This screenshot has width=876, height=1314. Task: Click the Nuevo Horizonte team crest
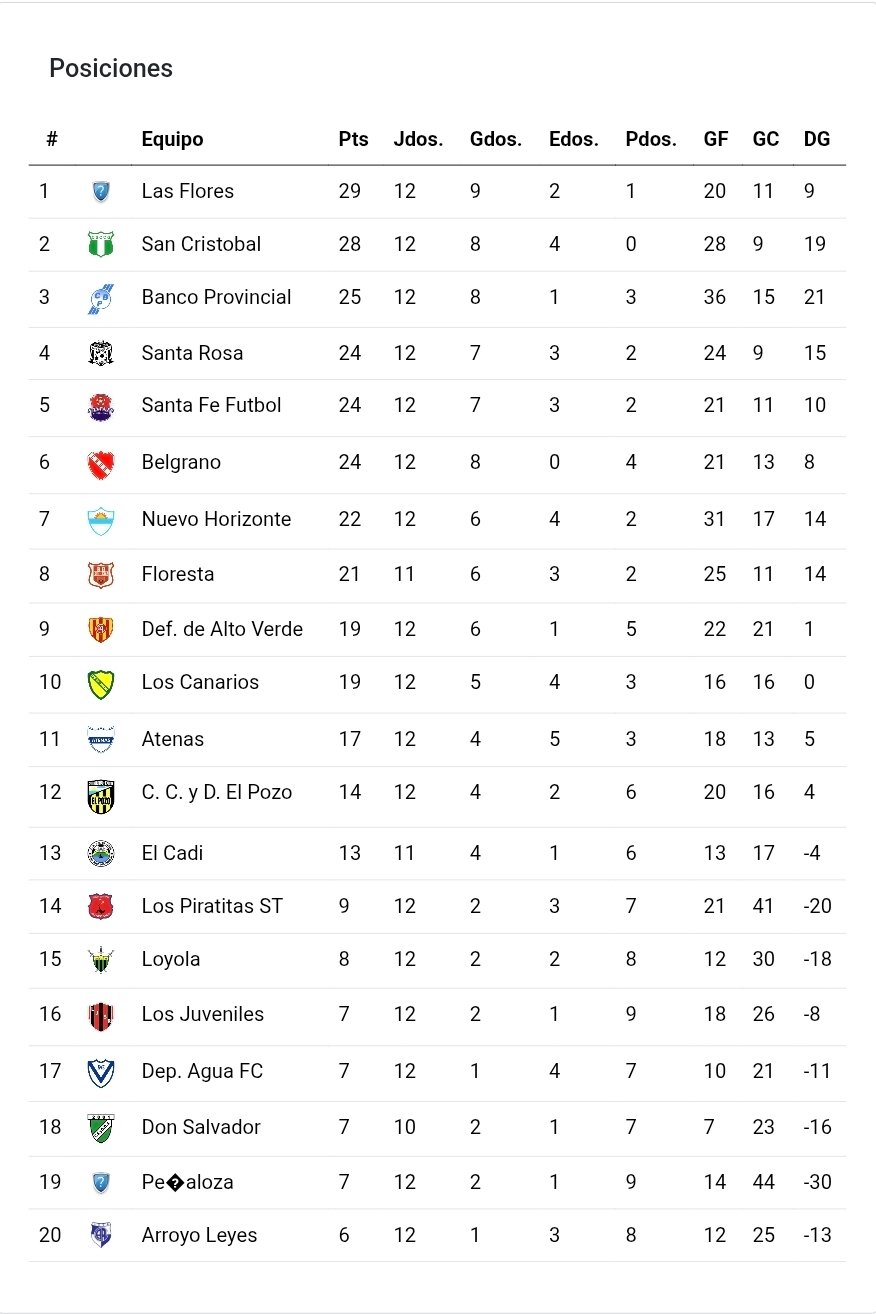click(x=101, y=520)
